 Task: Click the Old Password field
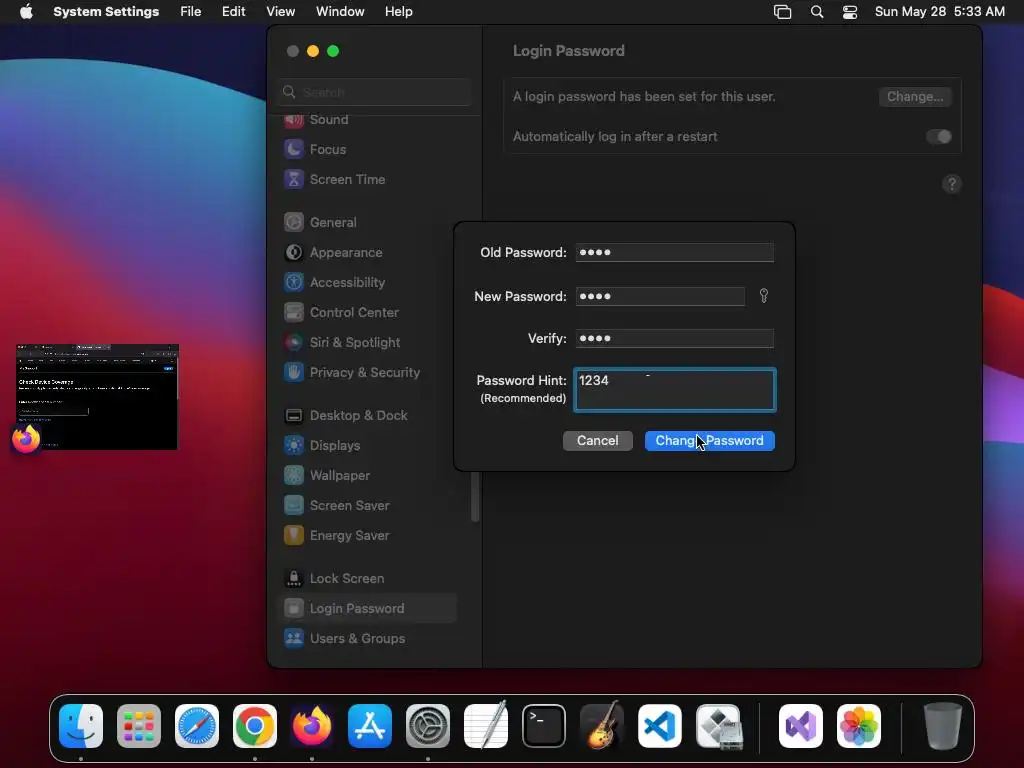click(675, 252)
